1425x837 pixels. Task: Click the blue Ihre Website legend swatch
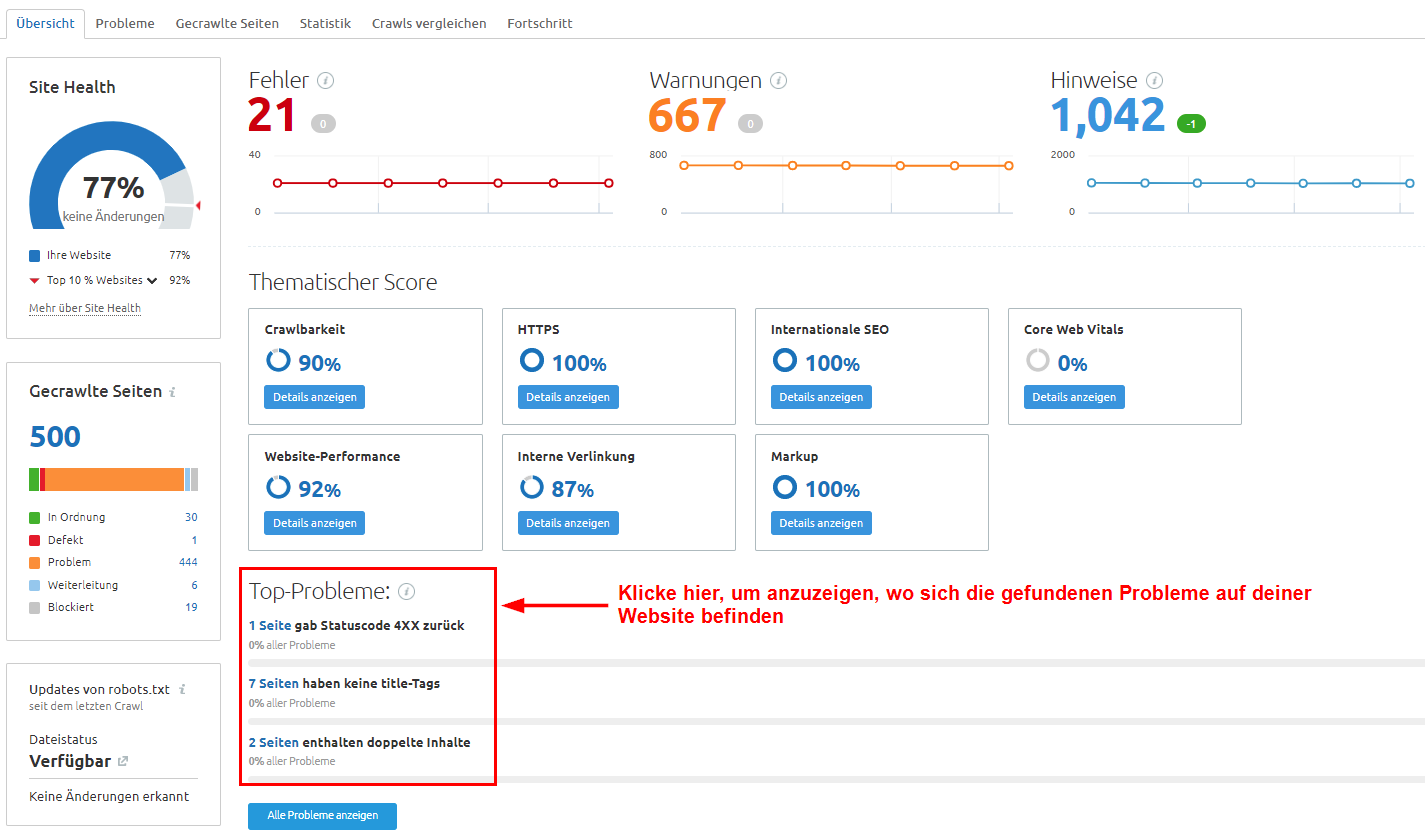click(34, 256)
